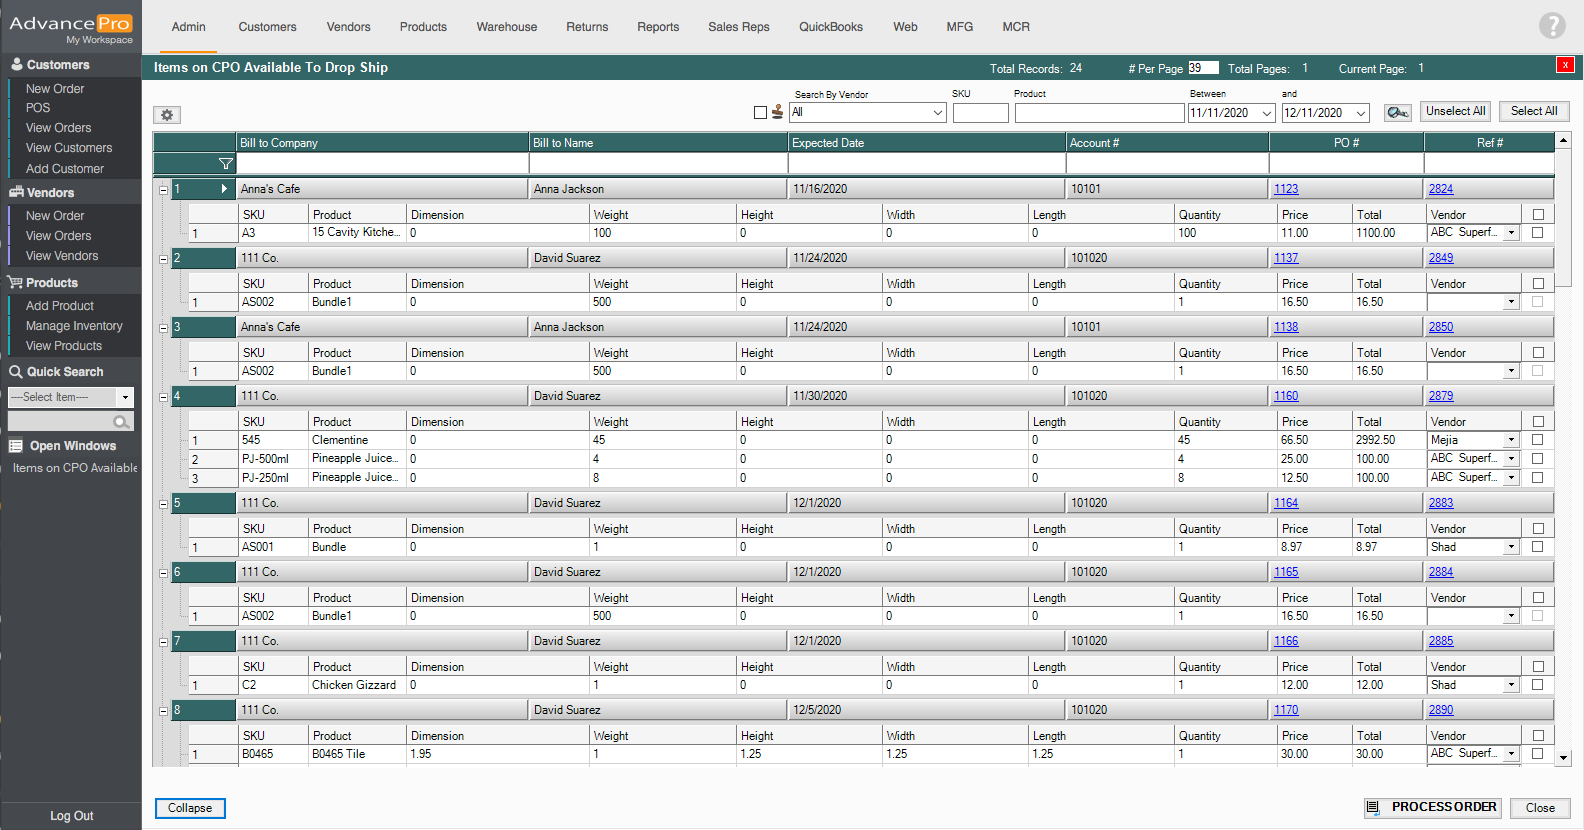
Task: Tick the checkbox left of Search By Vendor
Action: click(x=760, y=113)
